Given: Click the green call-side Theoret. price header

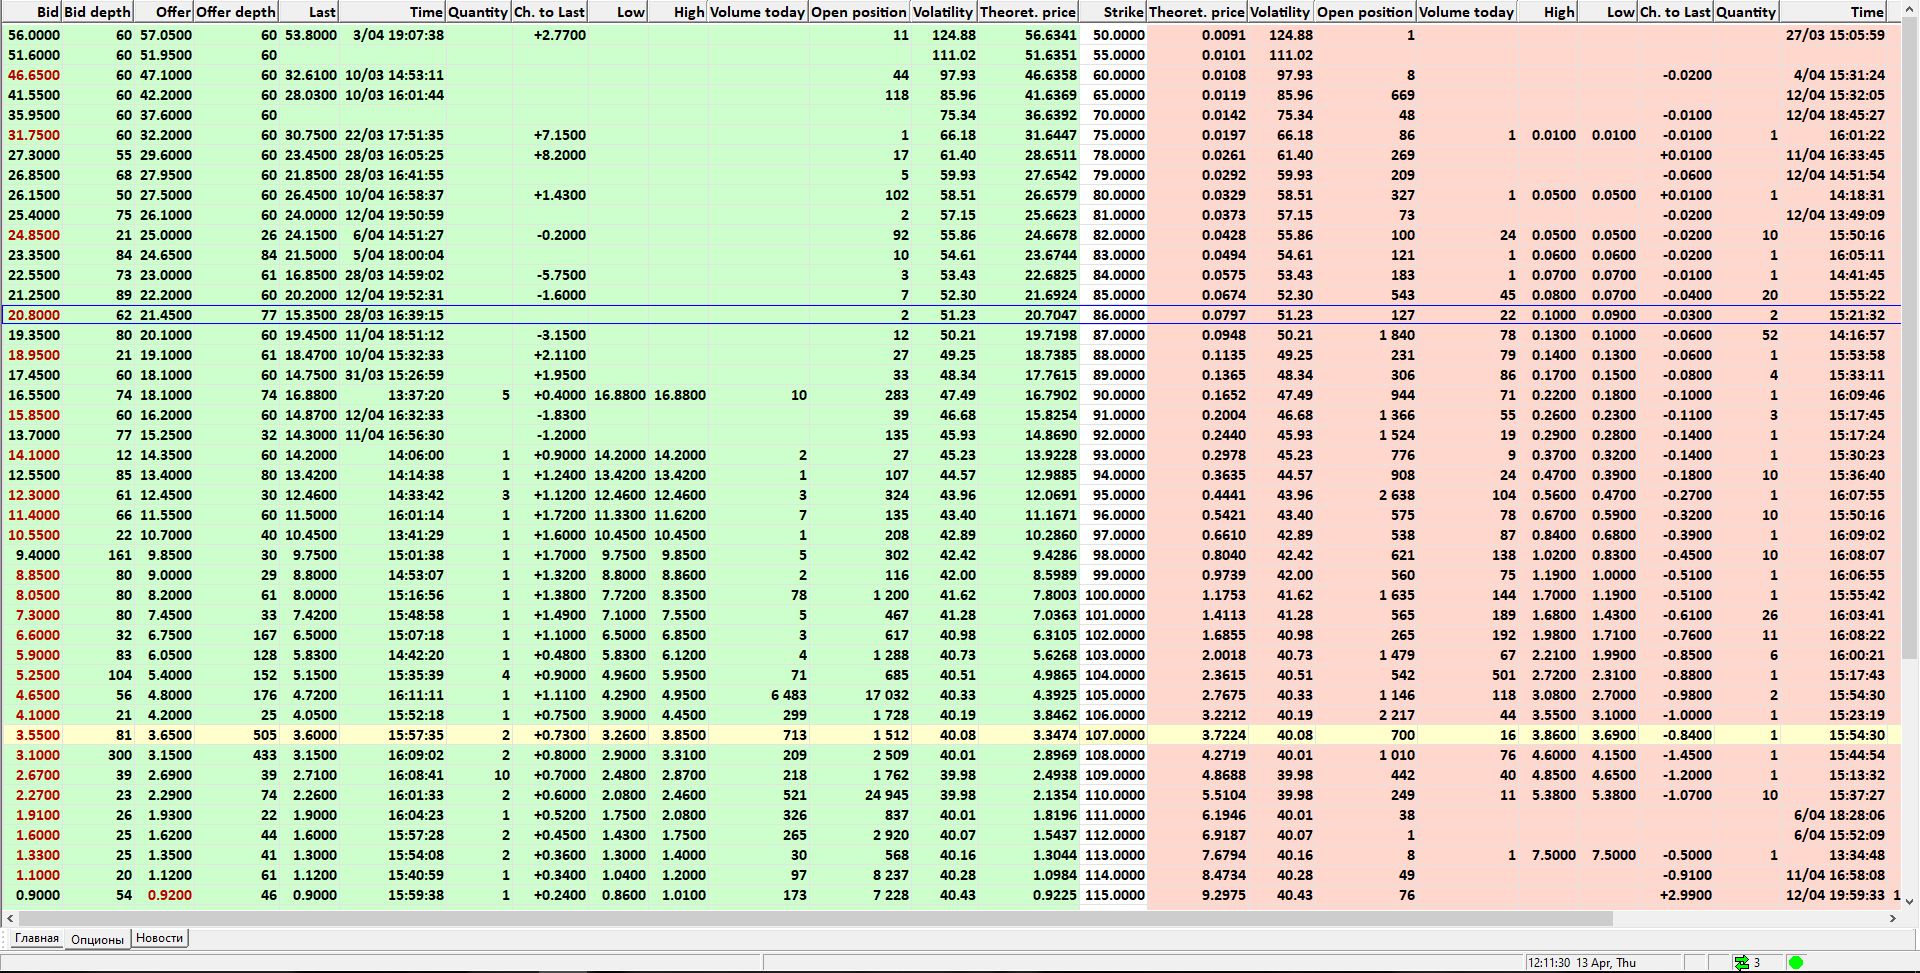Looking at the screenshot, I should point(1028,12).
